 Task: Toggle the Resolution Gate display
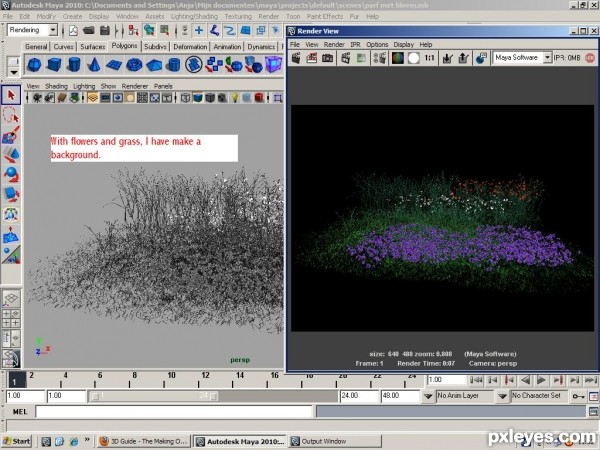tap(117, 98)
